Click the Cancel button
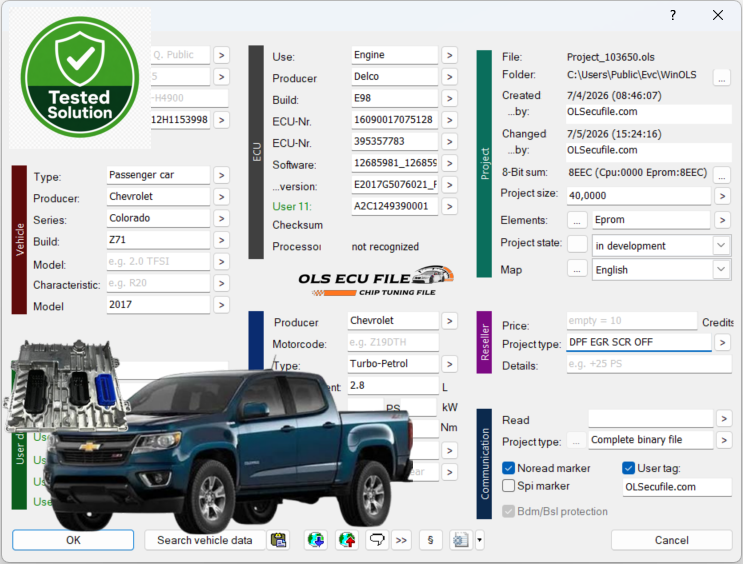743x564 pixels. coord(671,540)
